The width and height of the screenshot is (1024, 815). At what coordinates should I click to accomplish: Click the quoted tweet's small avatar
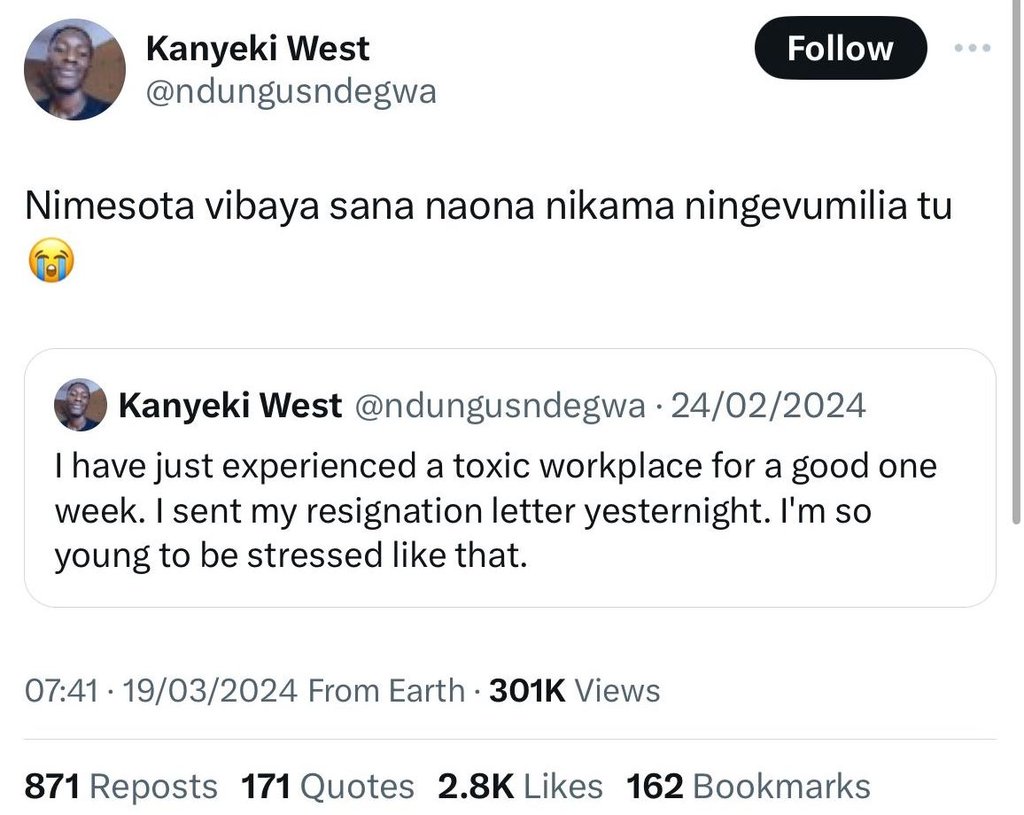(x=81, y=405)
